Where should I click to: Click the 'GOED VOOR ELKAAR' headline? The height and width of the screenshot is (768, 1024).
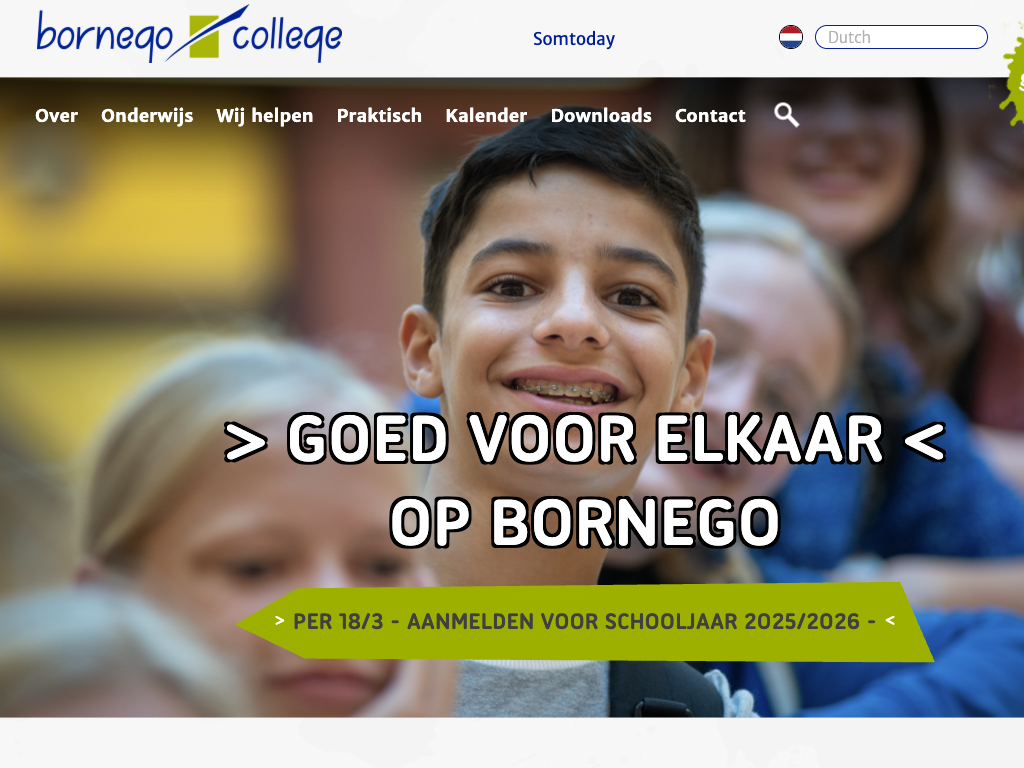pyautogui.click(x=585, y=439)
